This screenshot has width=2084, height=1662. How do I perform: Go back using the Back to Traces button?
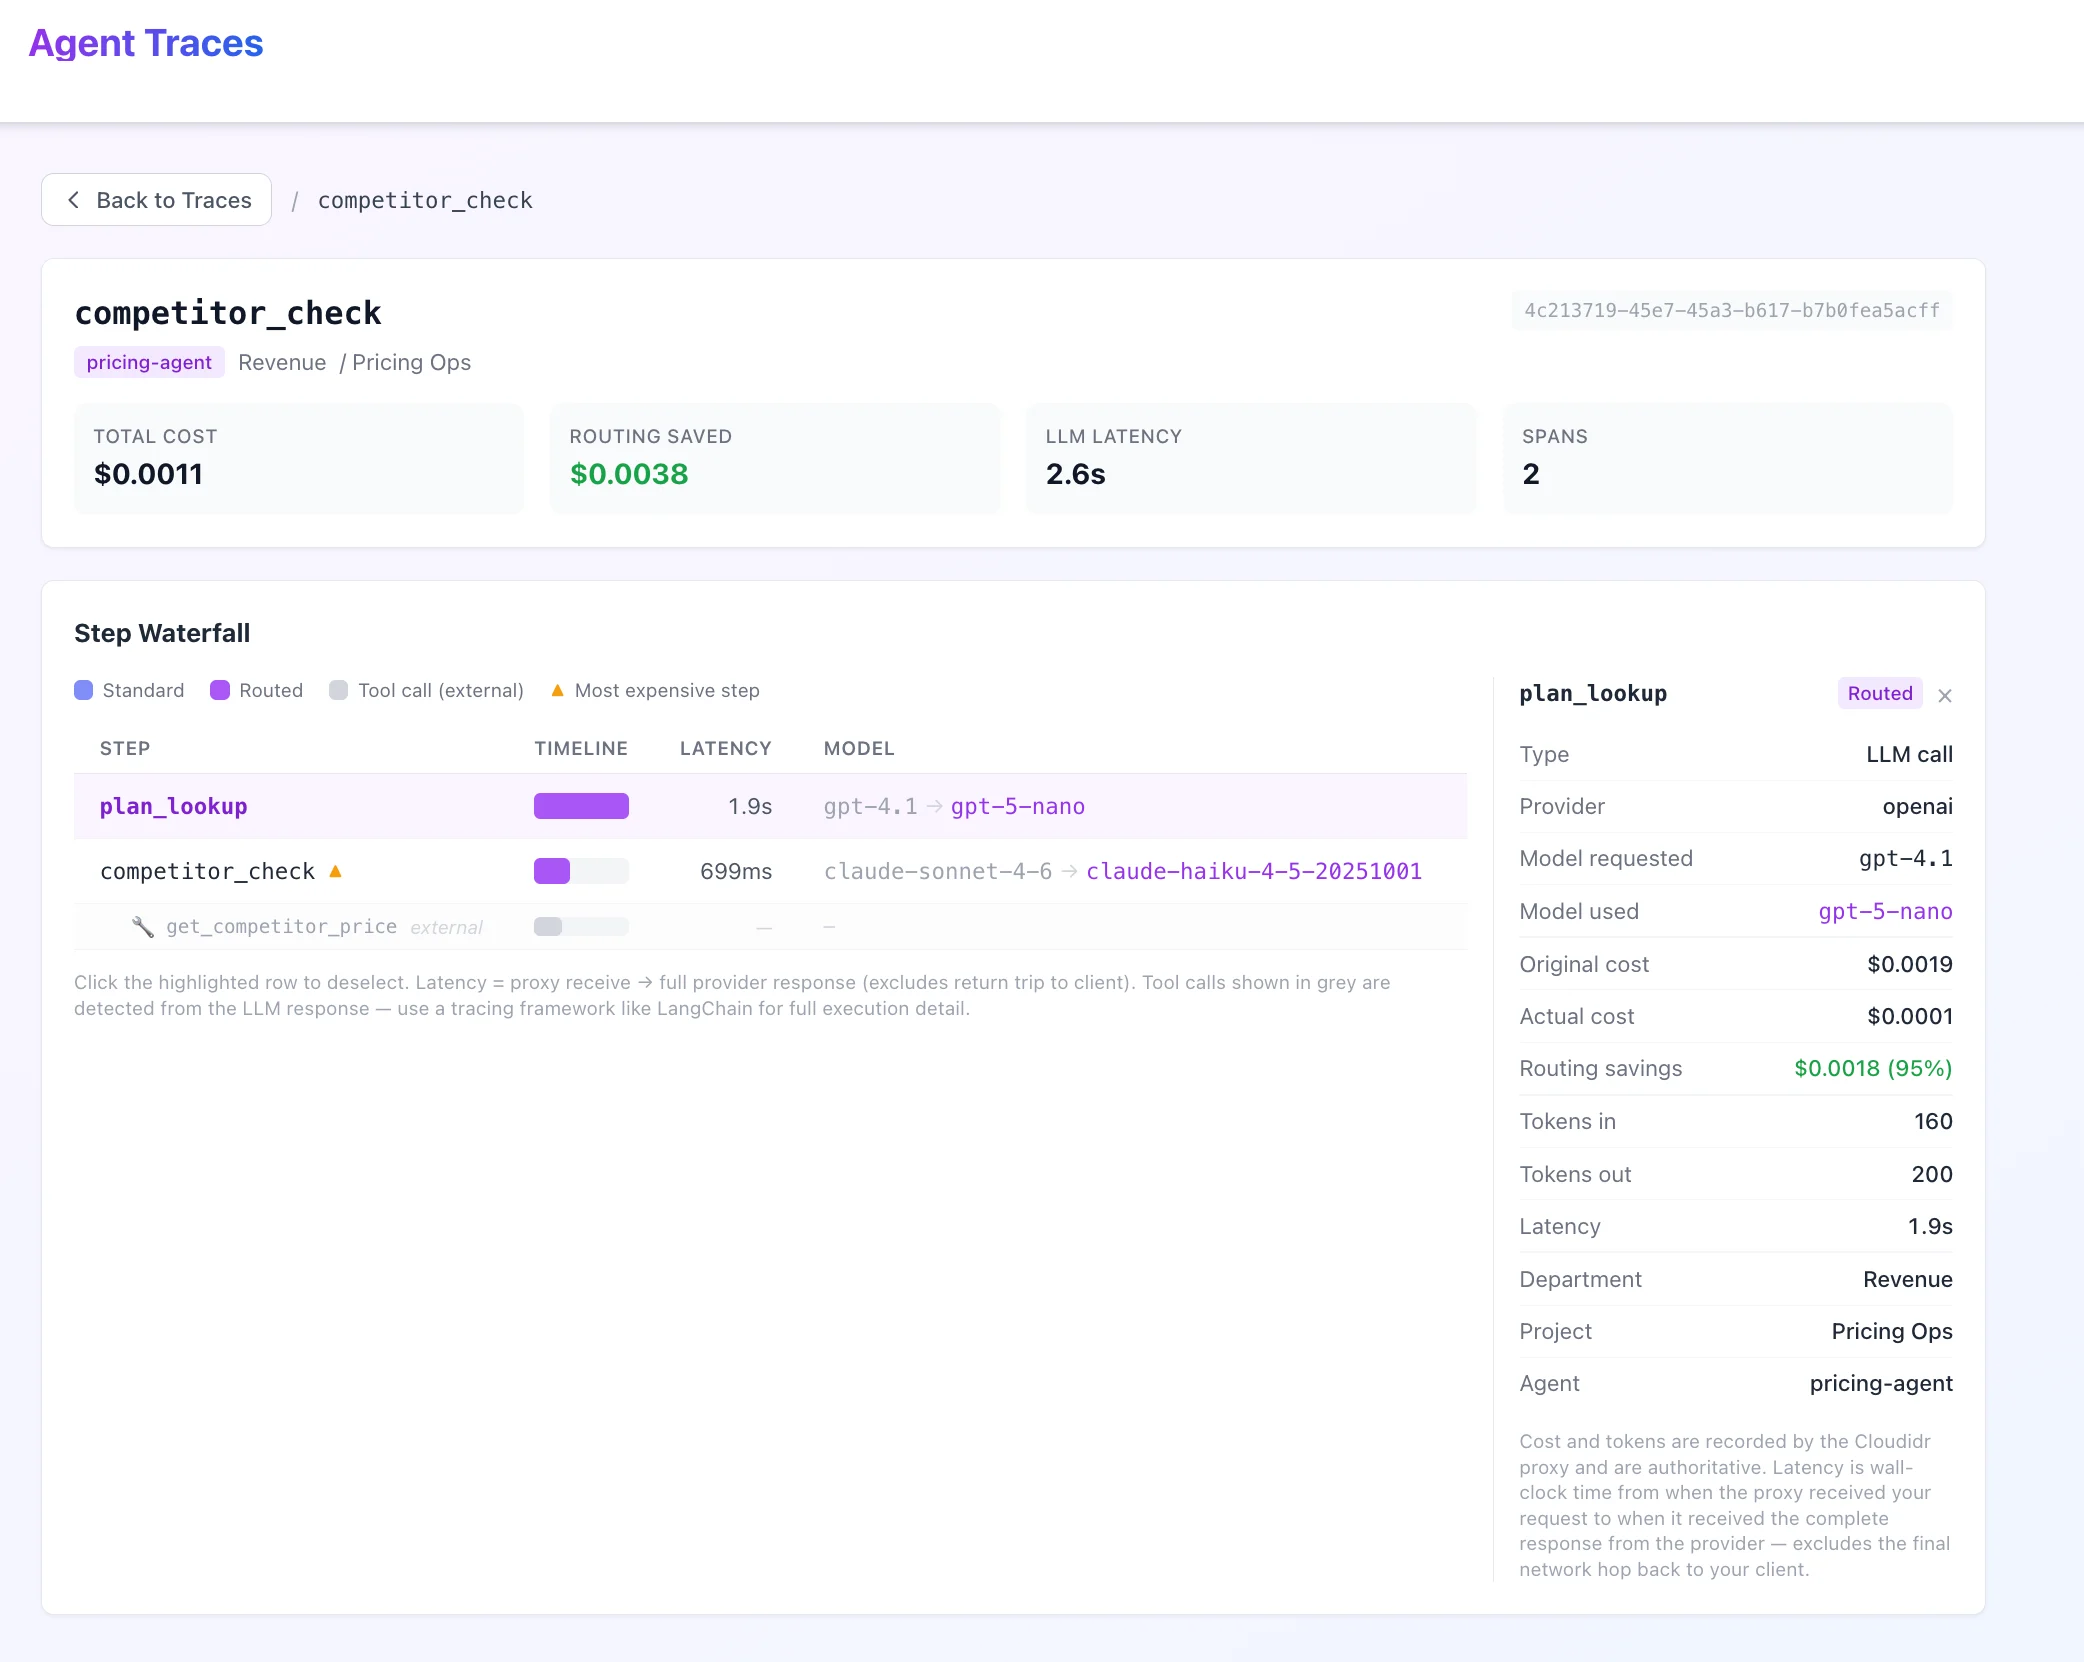(156, 200)
